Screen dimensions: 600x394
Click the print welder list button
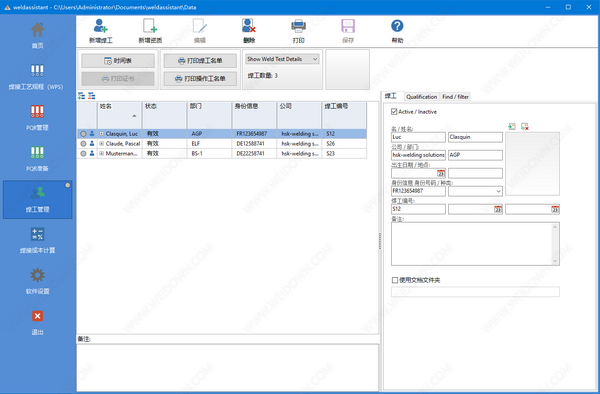click(x=200, y=61)
